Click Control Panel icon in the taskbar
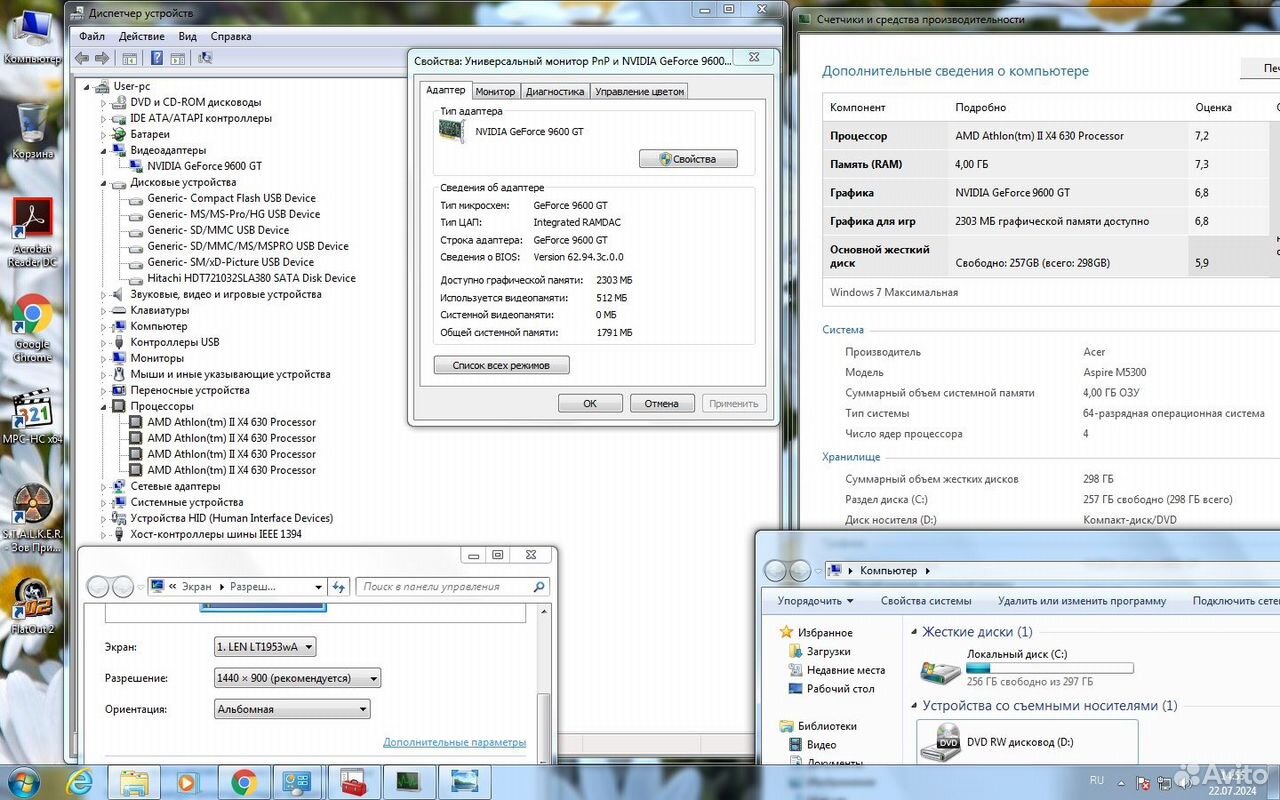 point(297,781)
